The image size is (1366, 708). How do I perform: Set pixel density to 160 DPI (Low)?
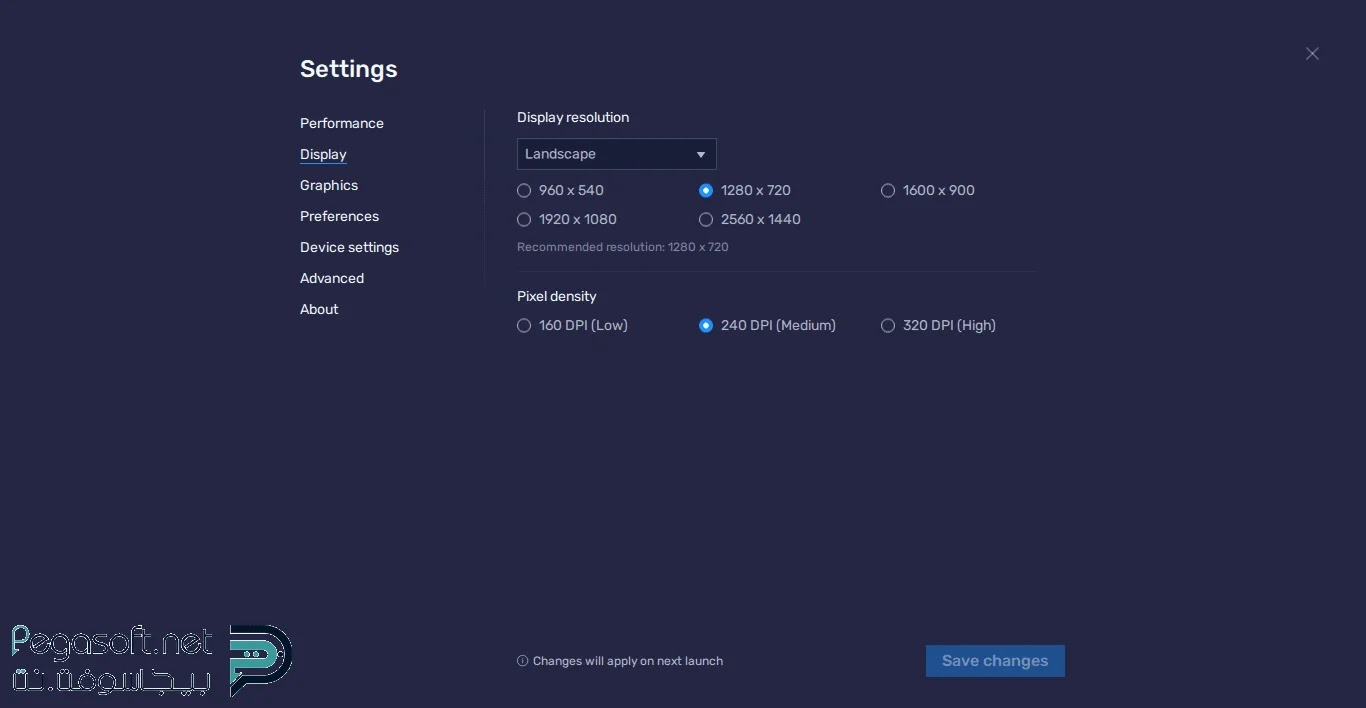[x=524, y=326]
